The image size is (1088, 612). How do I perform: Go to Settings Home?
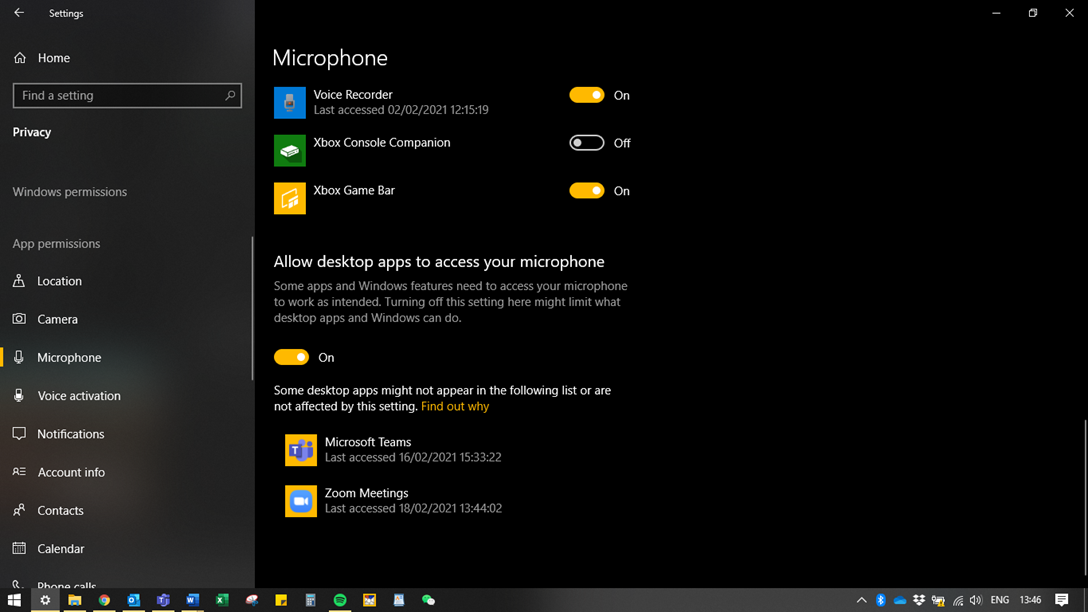pyautogui.click(x=53, y=58)
